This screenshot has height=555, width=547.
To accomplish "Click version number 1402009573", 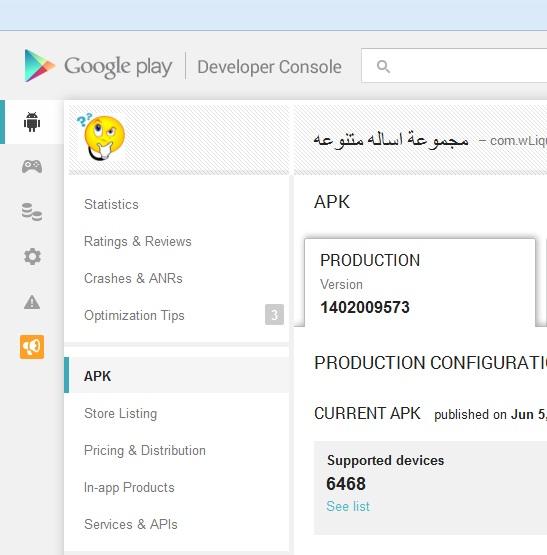I will tap(365, 307).
